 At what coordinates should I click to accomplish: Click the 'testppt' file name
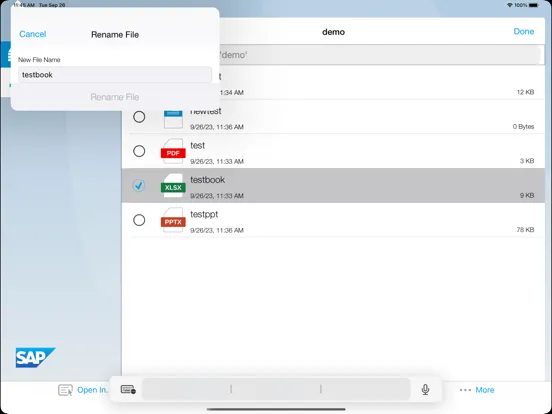pos(204,214)
